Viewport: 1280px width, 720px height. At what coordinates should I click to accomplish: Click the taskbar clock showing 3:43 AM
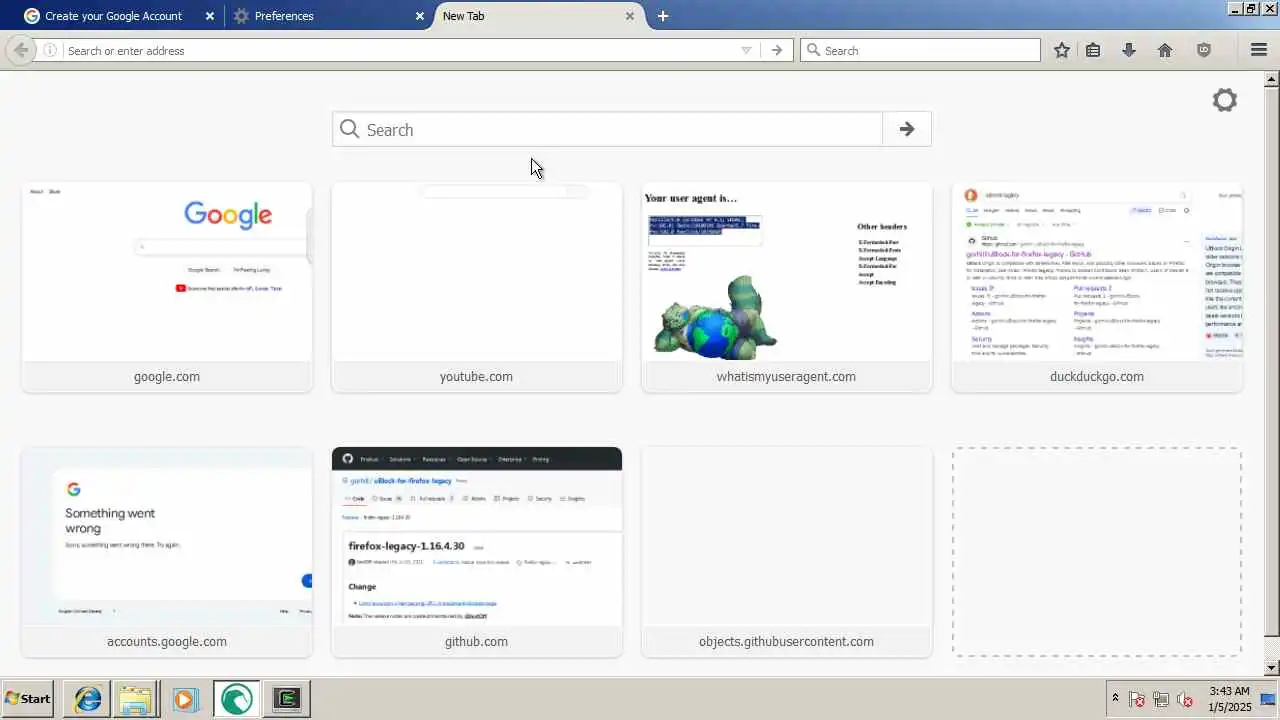[1229, 699]
